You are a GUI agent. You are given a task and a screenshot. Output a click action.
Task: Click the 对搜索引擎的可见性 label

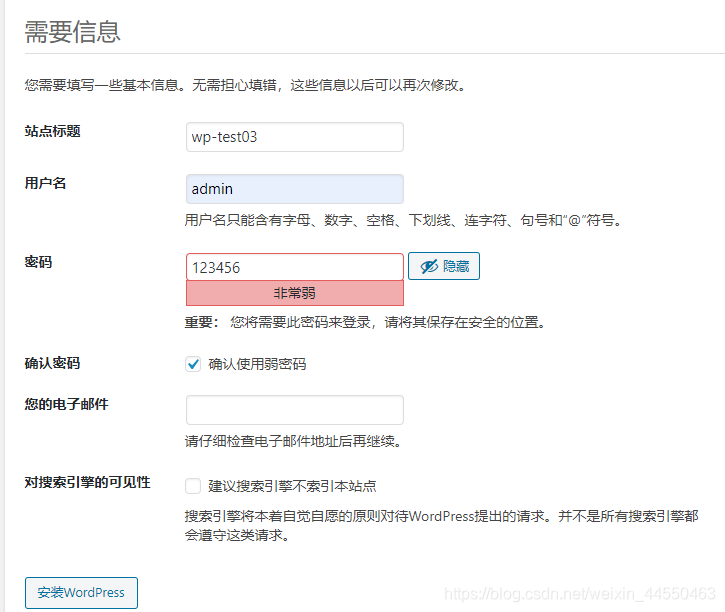87,482
